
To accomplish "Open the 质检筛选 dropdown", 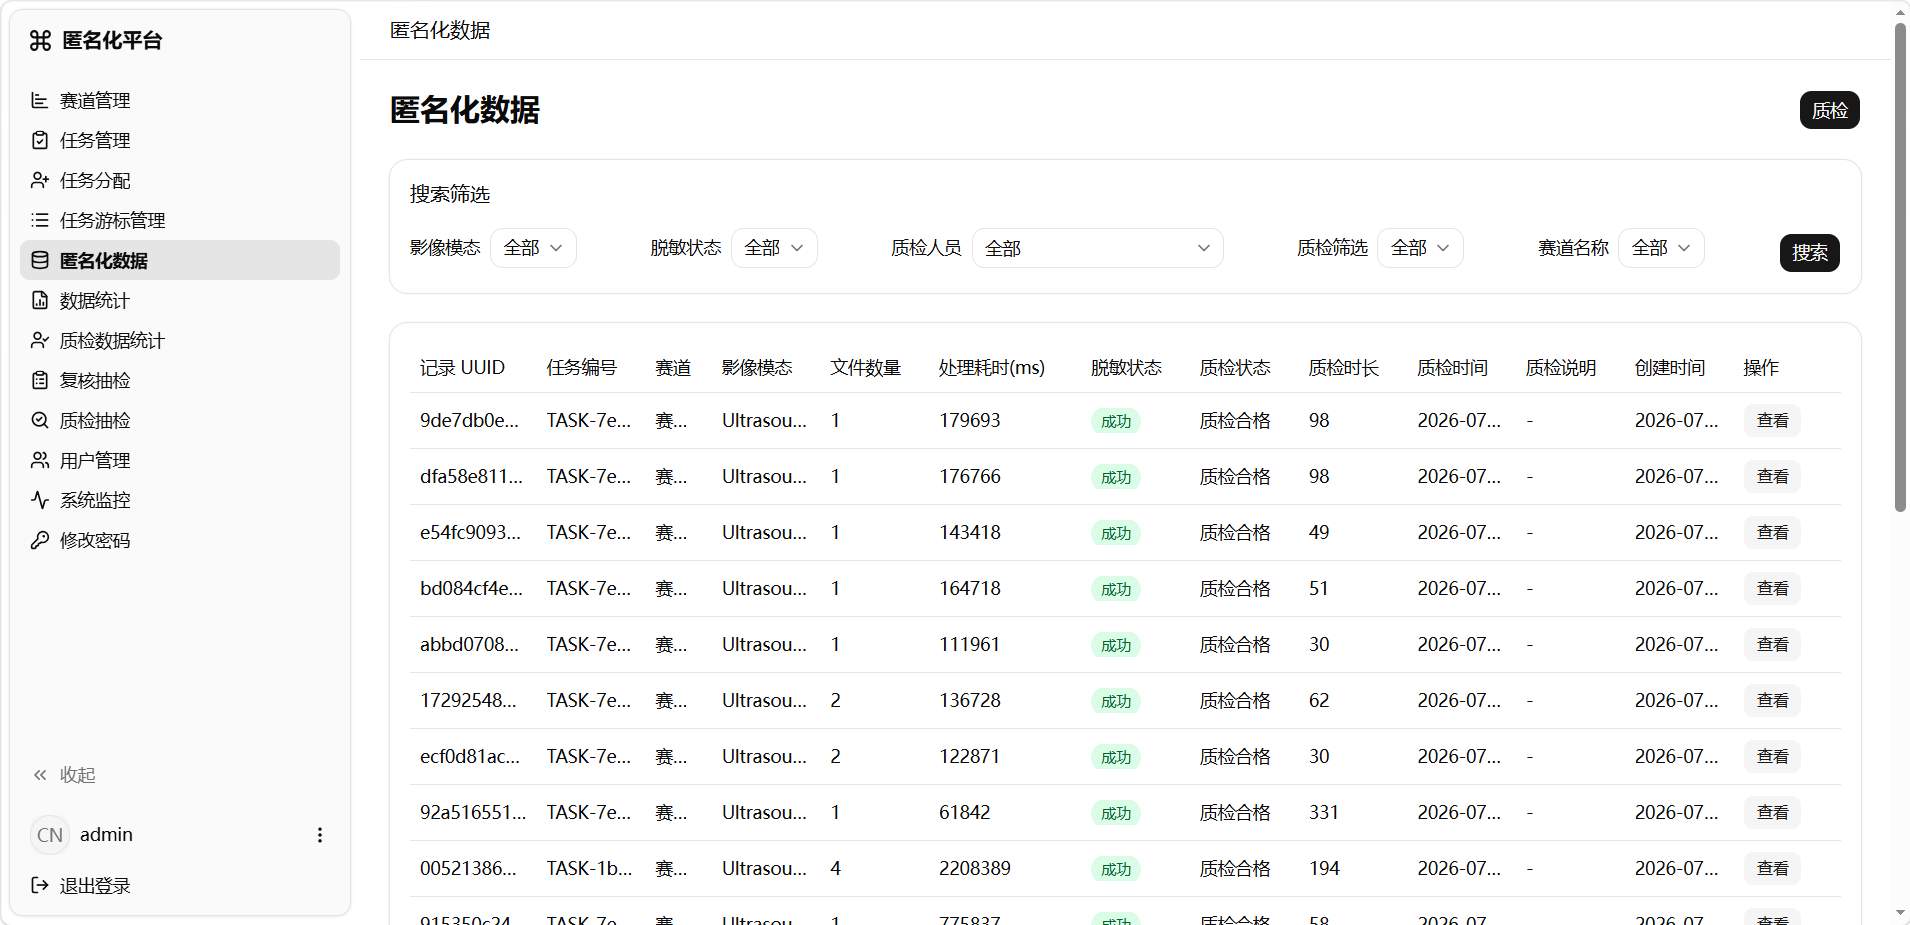I will [x=1420, y=248].
